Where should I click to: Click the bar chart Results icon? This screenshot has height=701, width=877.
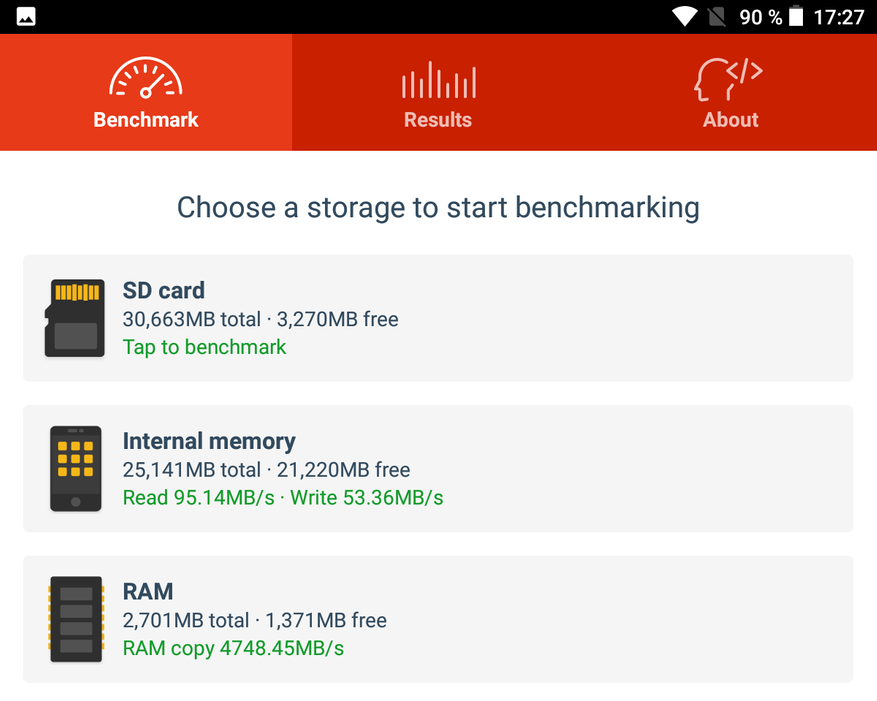(438, 80)
